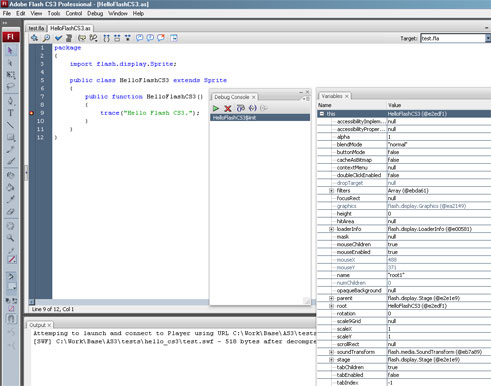491x386 pixels.
Task: Click the Check syntax checkmark icon
Action: (x=58, y=38)
